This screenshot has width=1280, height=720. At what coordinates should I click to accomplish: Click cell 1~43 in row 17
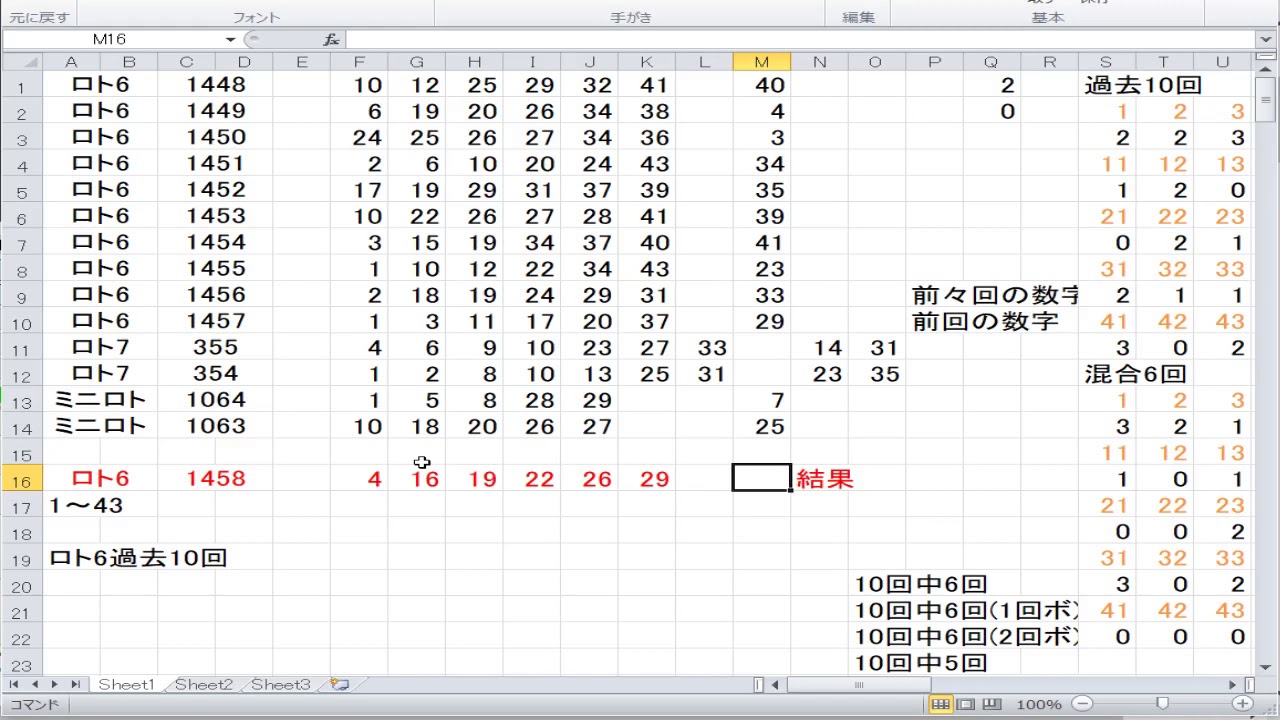(x=86, y=506)
